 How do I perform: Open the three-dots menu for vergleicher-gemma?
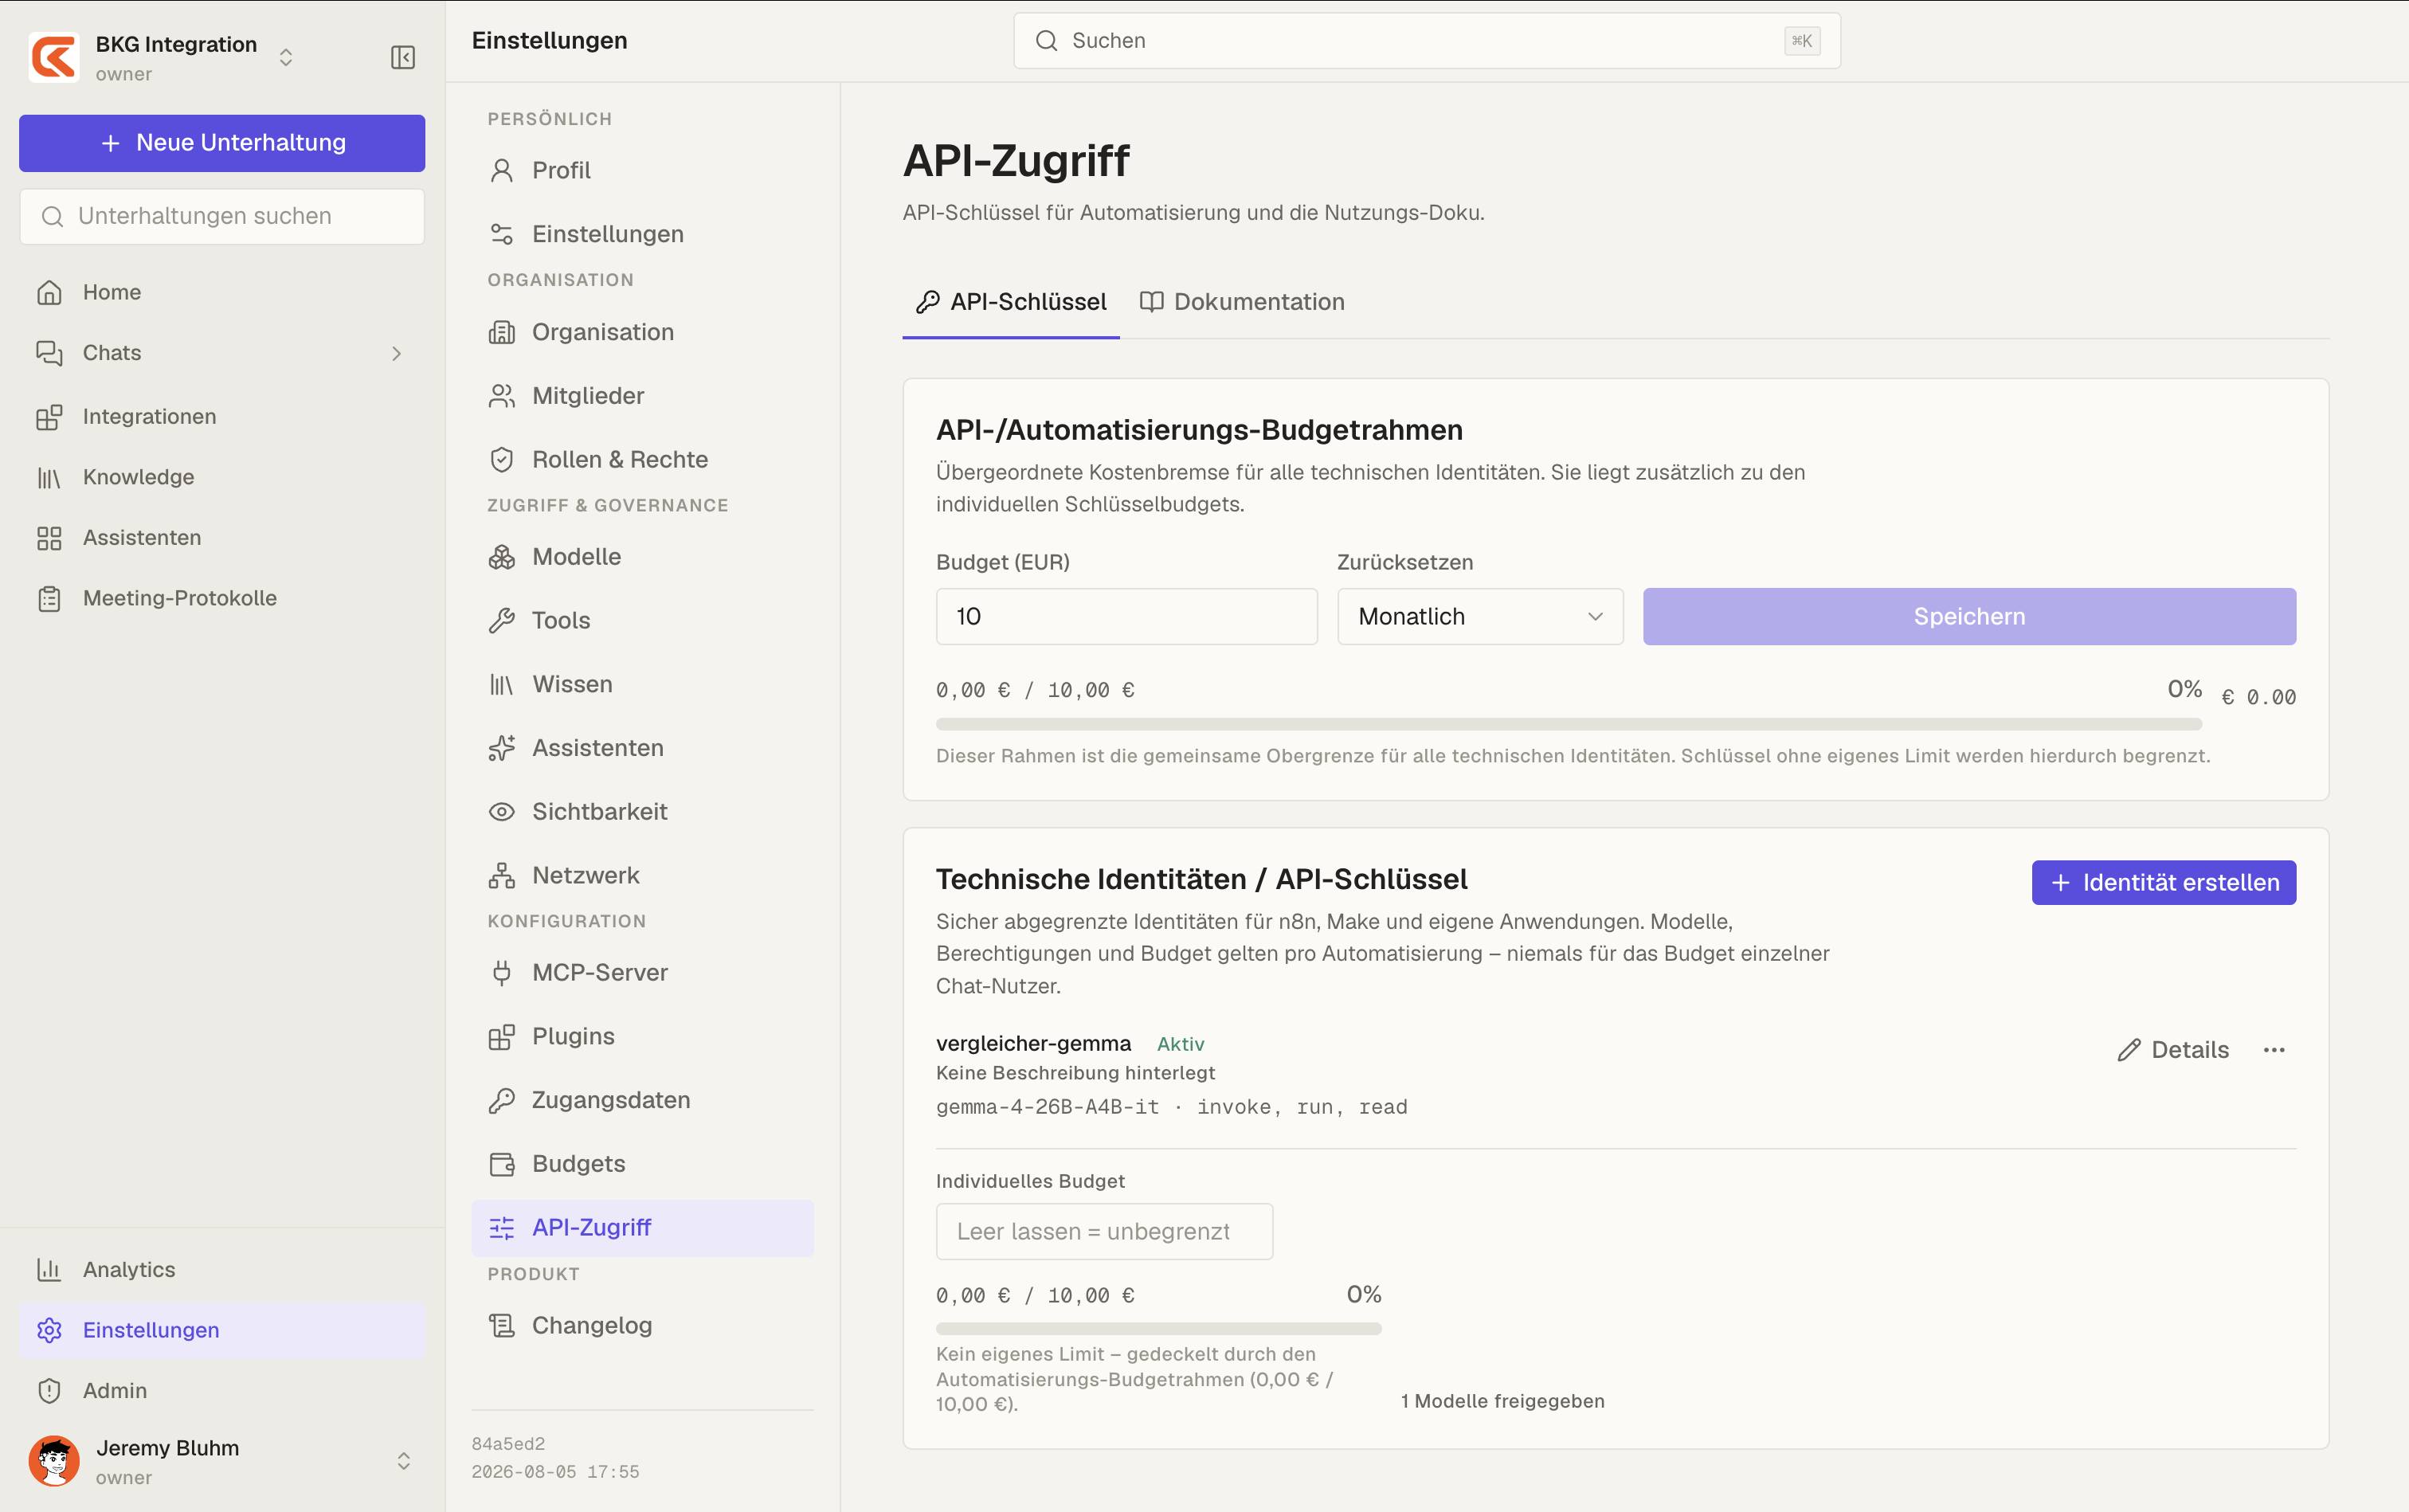[x=2274, y=1050]
